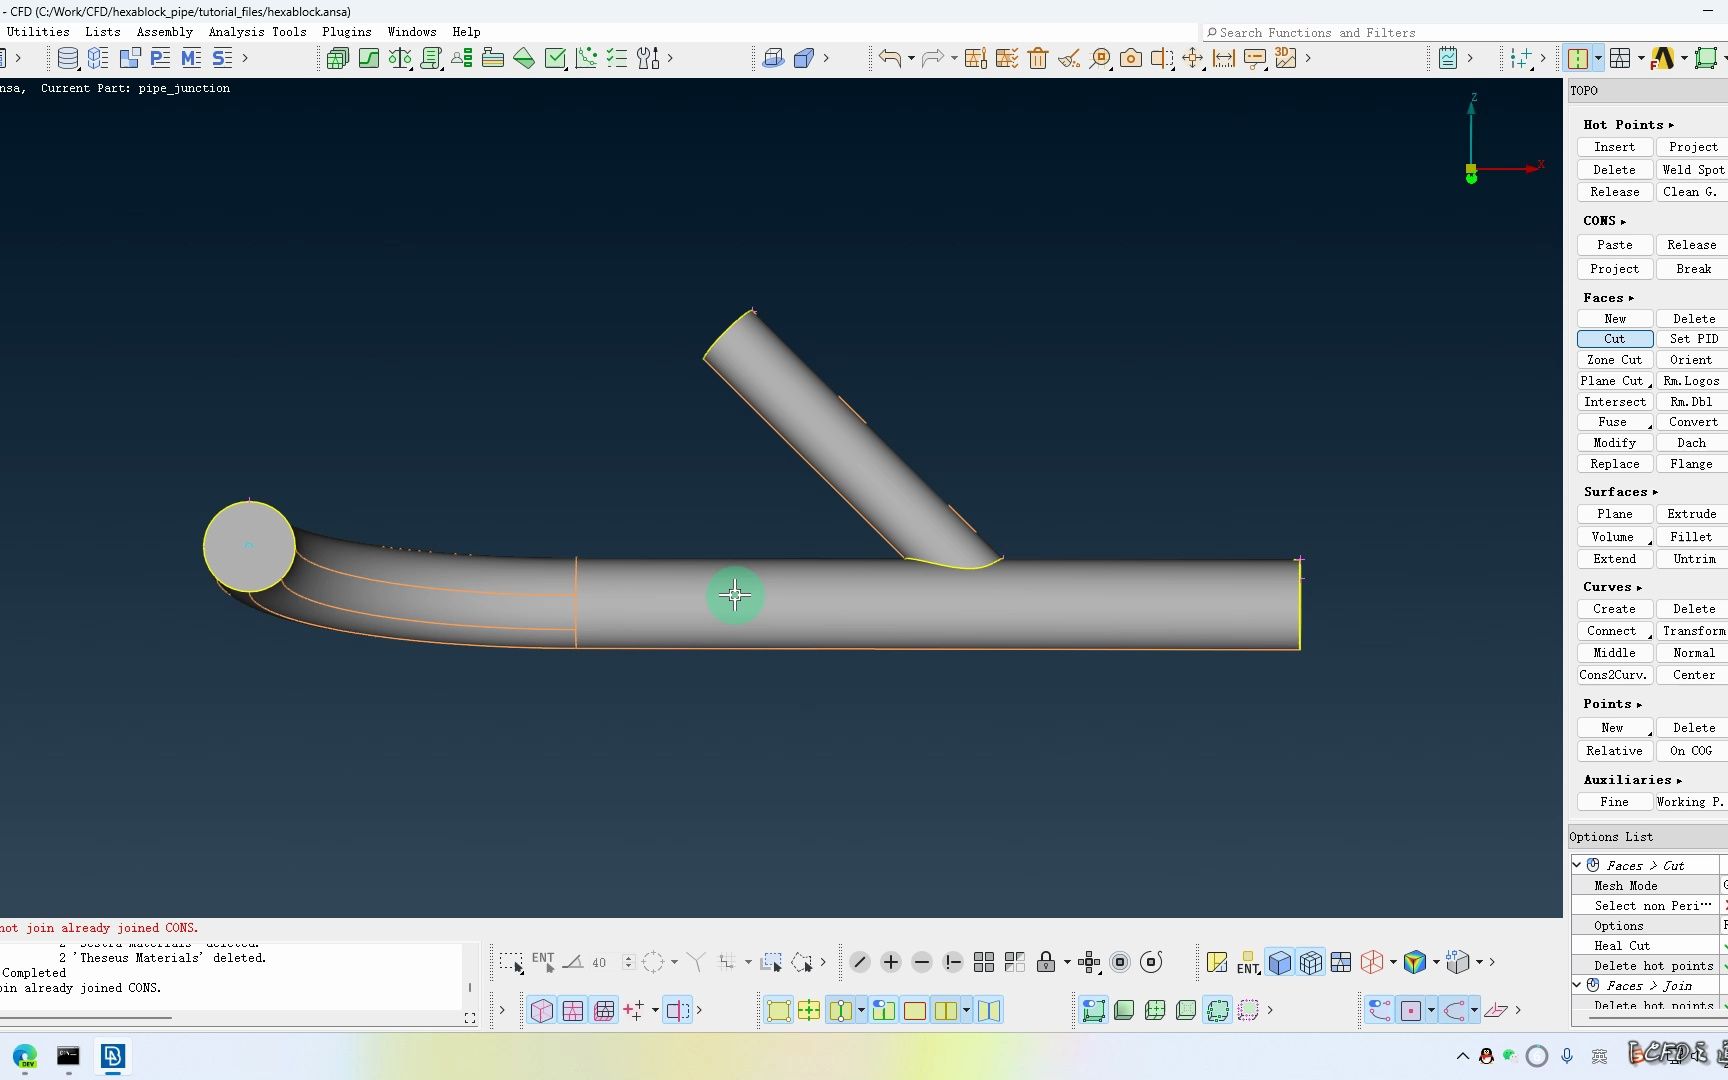Image resolution: width=1728 pixels, height=1080 pixels.
Task: Click the checklist icon in toolbar
Action: tap(617, 58)
